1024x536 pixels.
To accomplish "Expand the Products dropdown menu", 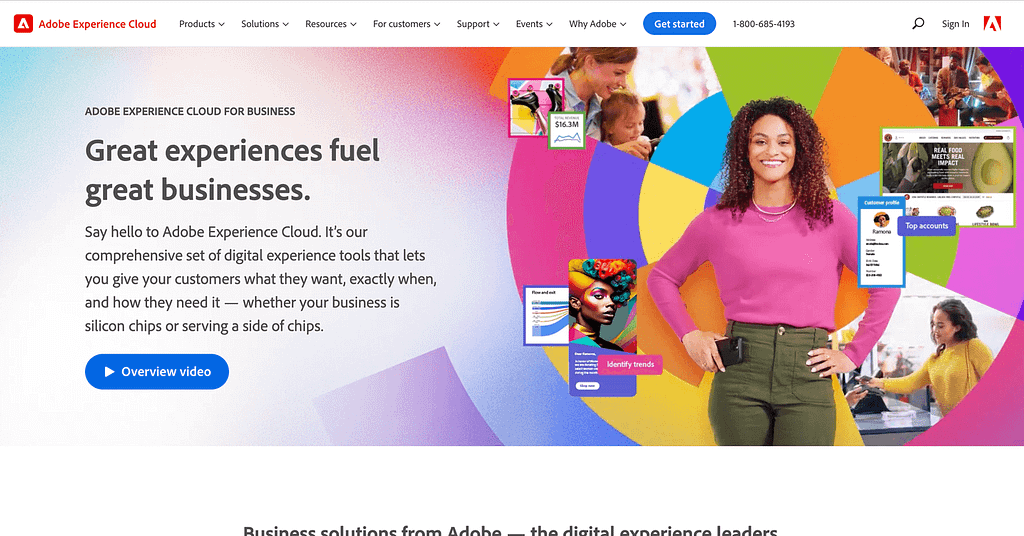I will [x=202, y=24].
